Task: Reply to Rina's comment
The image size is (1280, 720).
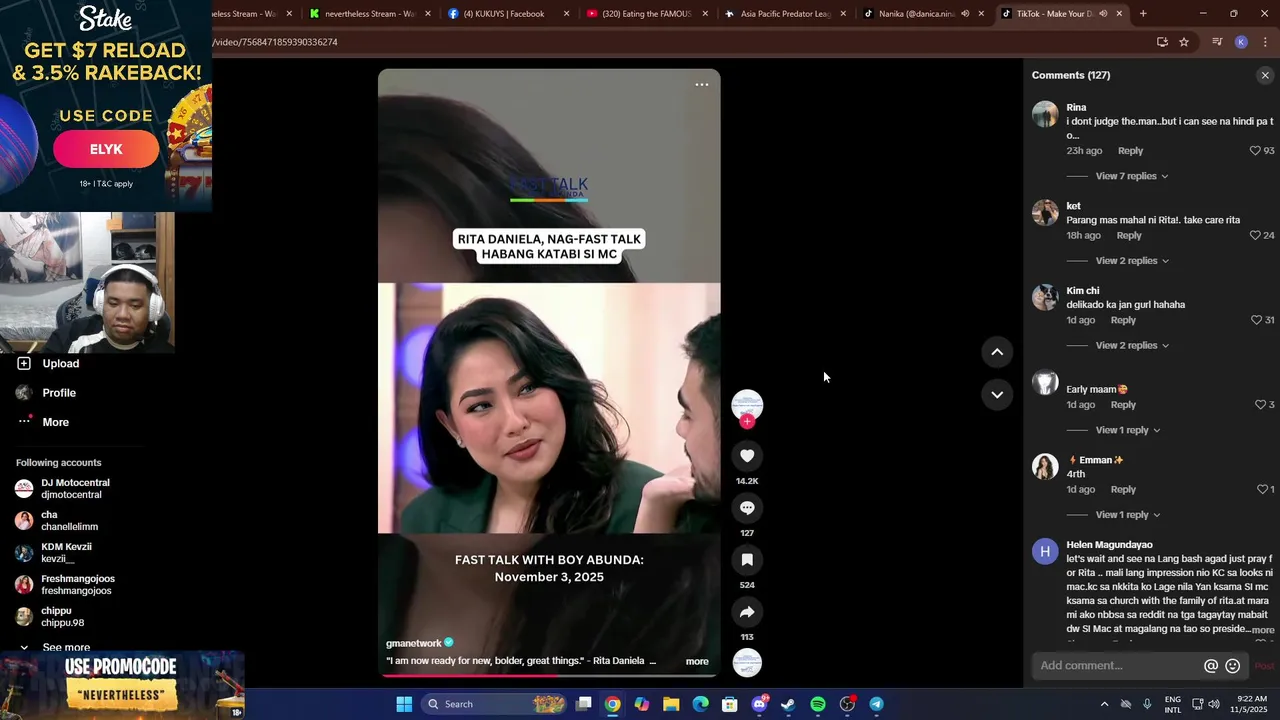Action: pyautogui.click(x=1130, y=151)
